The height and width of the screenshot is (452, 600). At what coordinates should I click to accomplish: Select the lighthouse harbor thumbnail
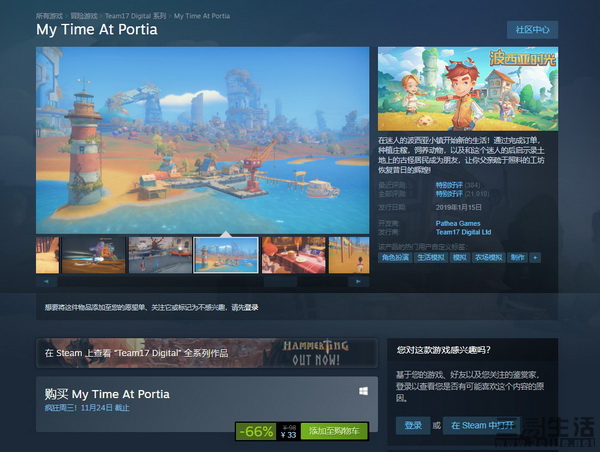[x=226, y=255]
